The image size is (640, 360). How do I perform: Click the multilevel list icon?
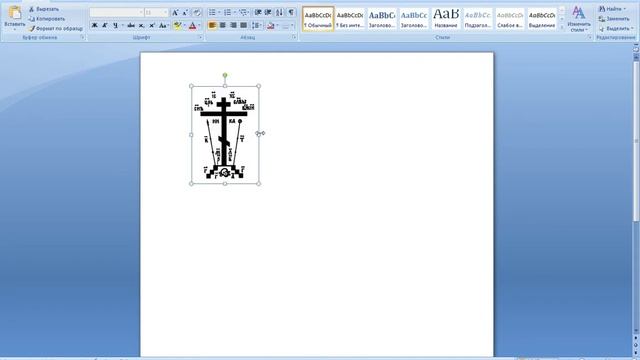243,13
